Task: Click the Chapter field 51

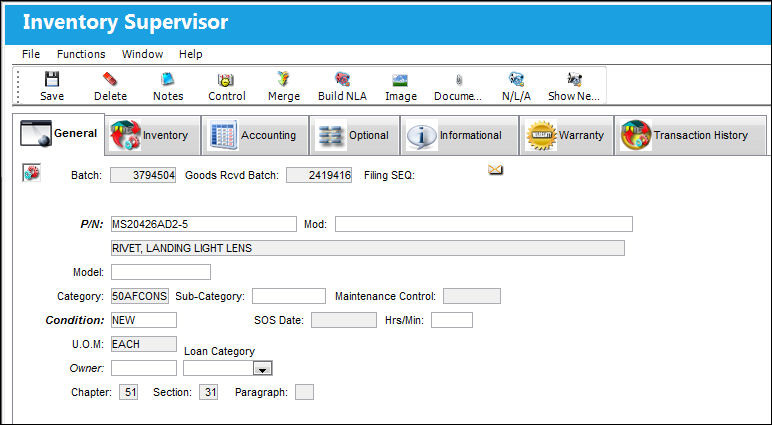Action: point(129,392)
